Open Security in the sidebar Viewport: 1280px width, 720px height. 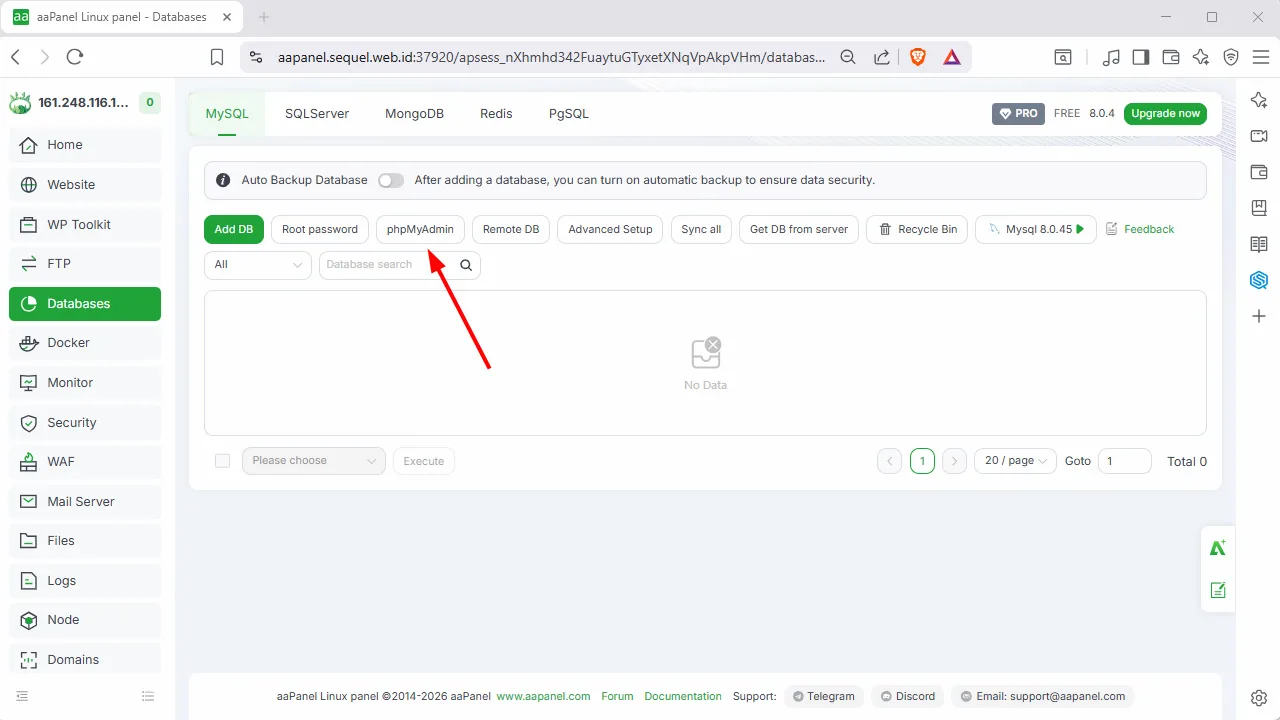tap(85, 423)
